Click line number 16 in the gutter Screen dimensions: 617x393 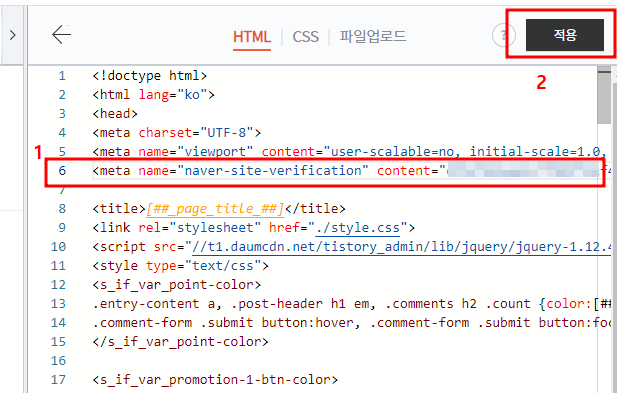coord(58,361)
